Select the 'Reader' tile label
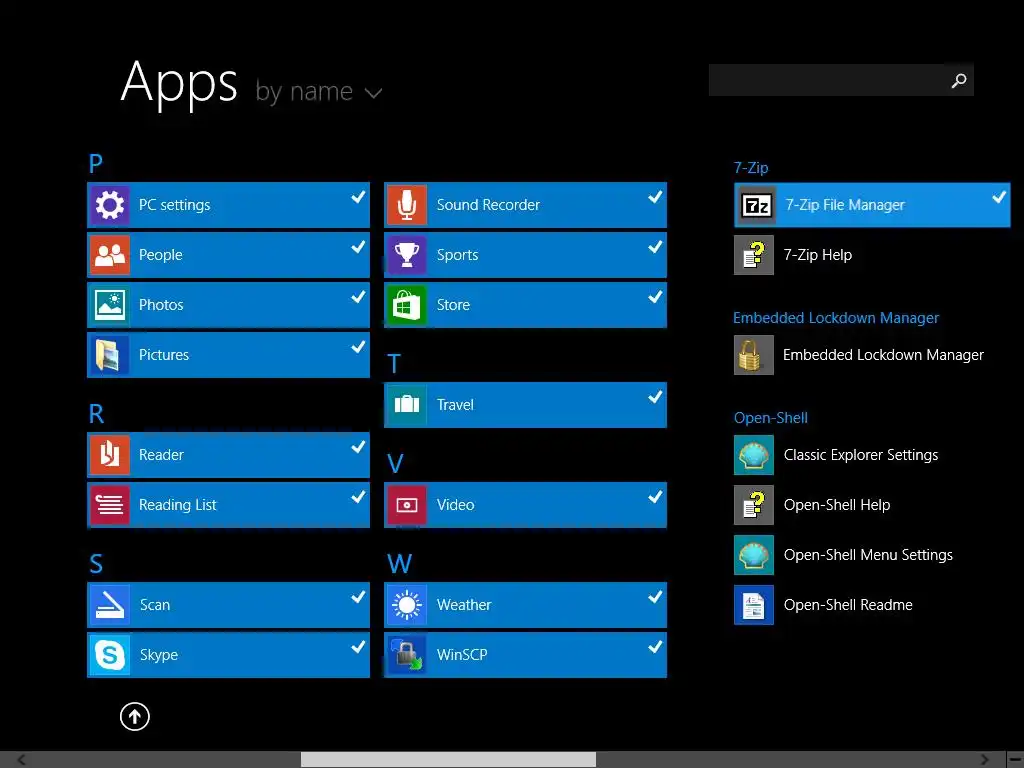This screenshot has width=1024, height=768. pos(161,455)
